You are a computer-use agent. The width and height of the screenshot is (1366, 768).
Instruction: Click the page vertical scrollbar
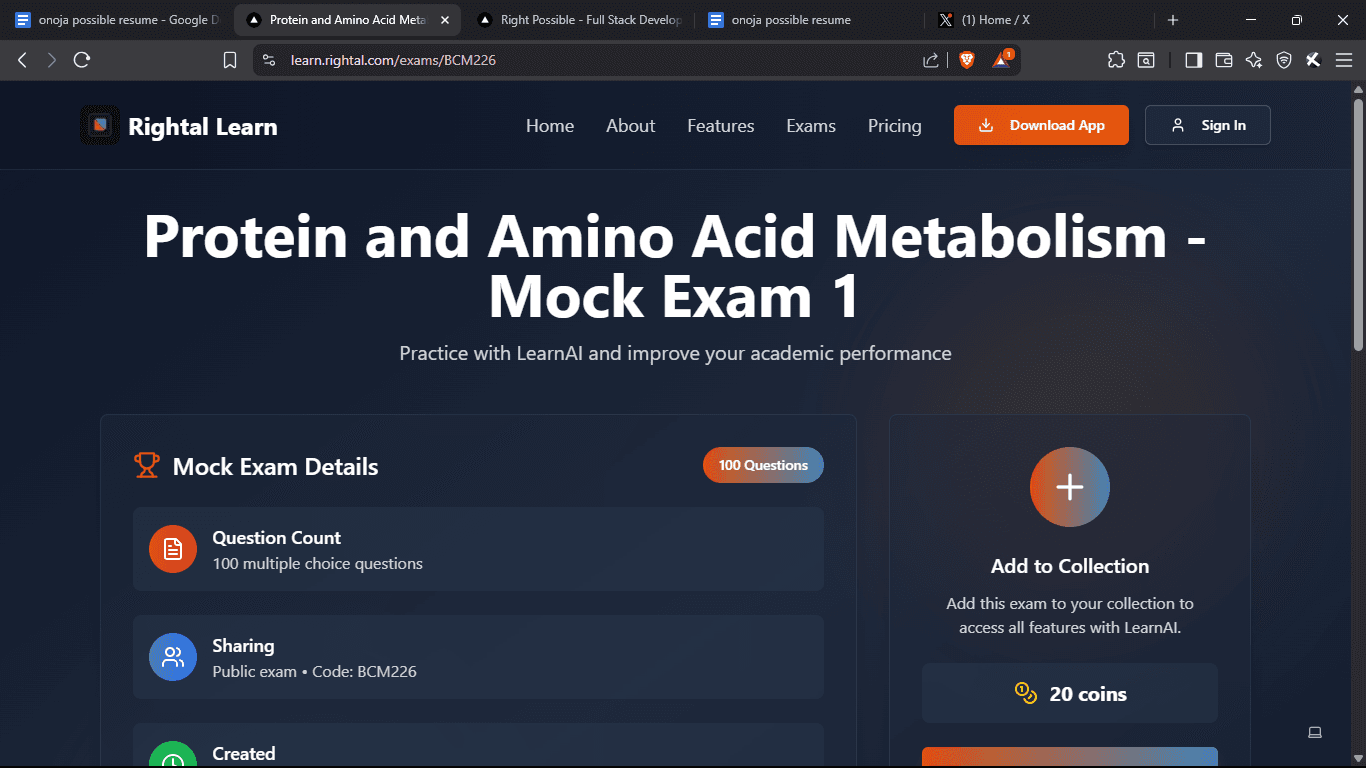[x=1358, y=225]
